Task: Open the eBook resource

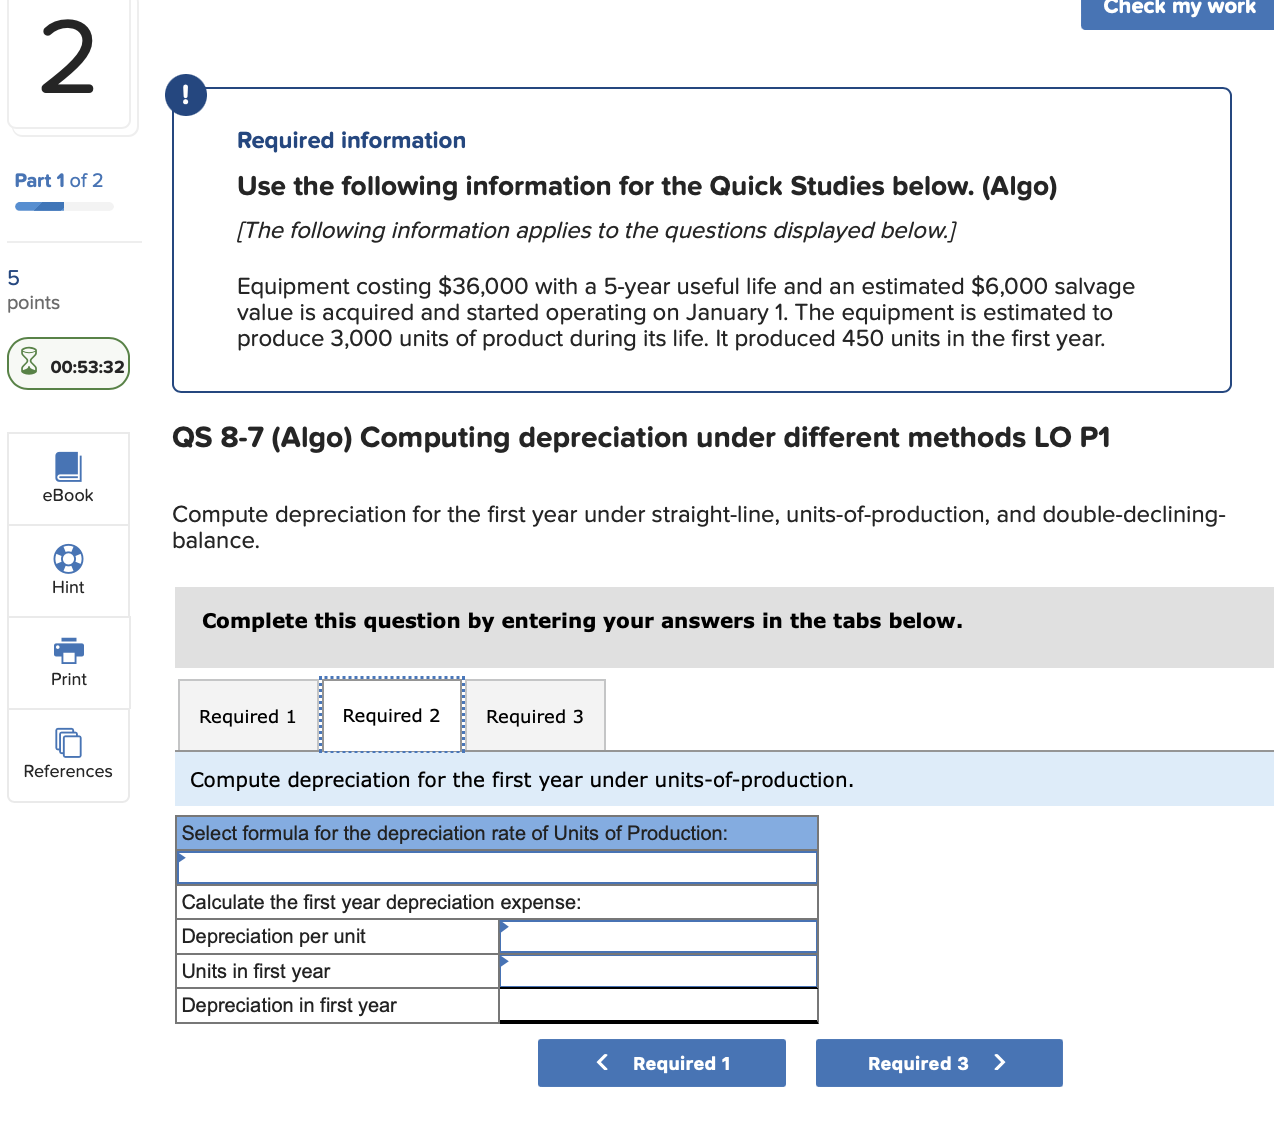Action: (x=67, y=478)
